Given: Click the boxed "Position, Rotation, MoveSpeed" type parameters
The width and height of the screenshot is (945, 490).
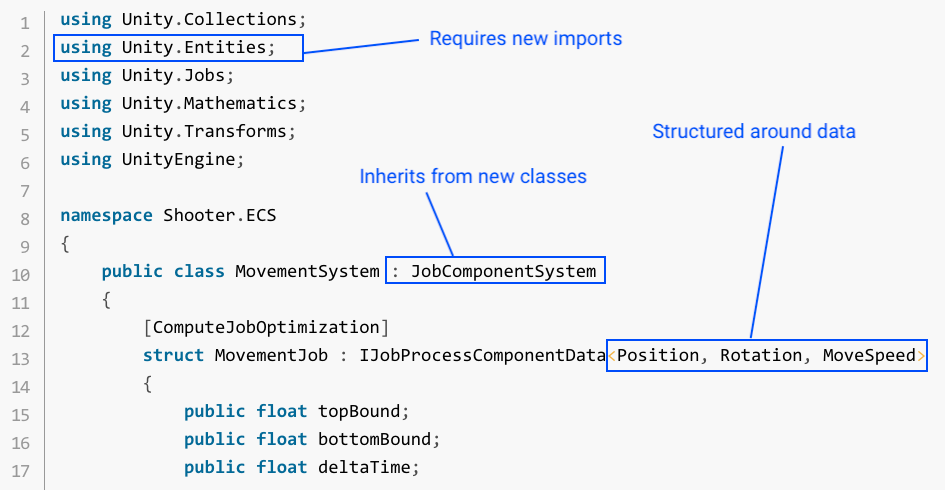Looking at the screenshot, I should (767, 355).
